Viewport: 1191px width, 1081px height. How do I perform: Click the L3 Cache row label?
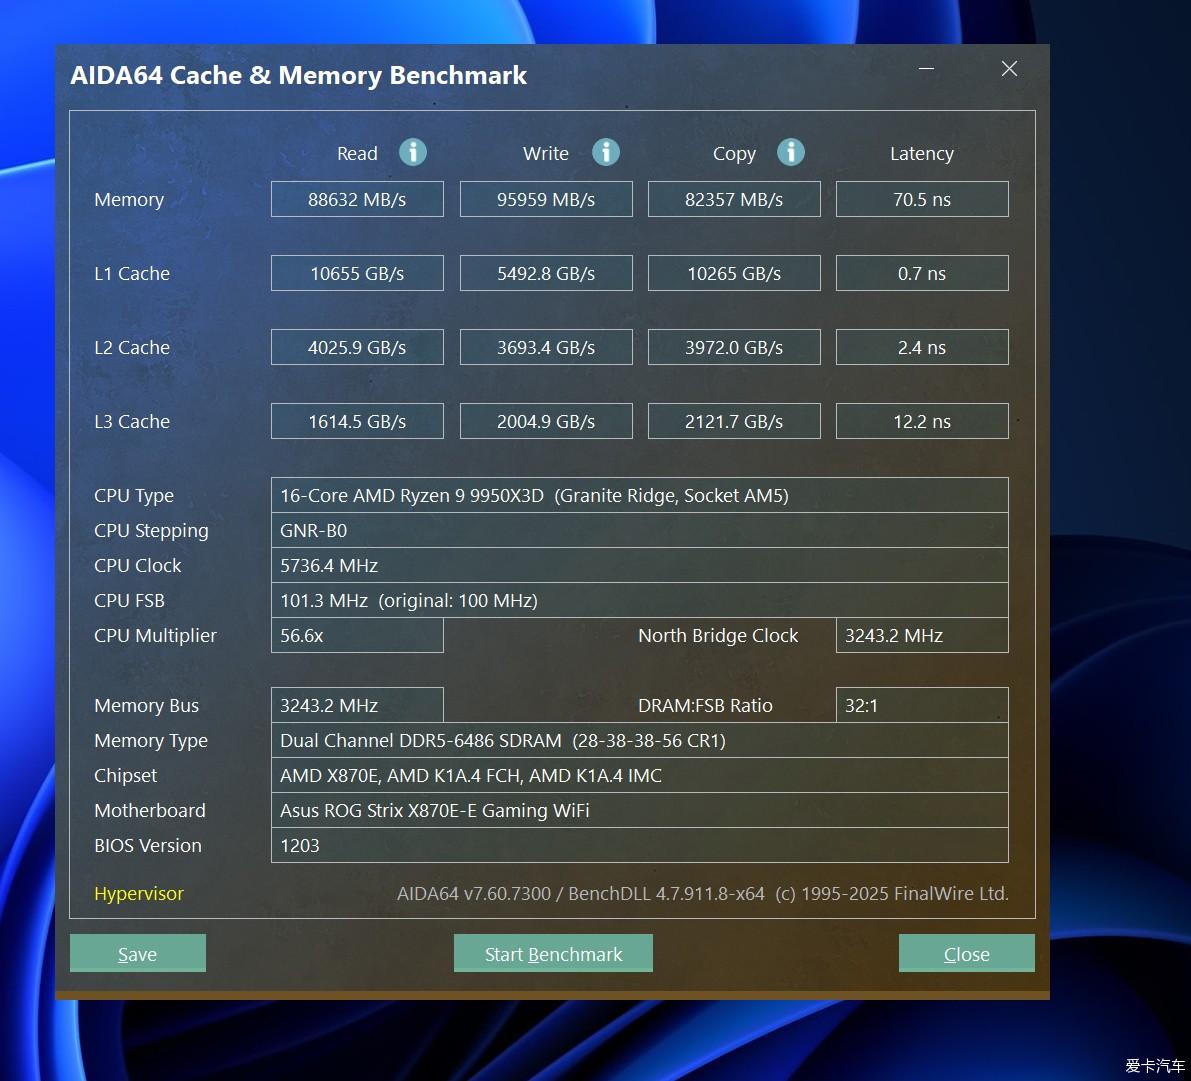point(132,421)
